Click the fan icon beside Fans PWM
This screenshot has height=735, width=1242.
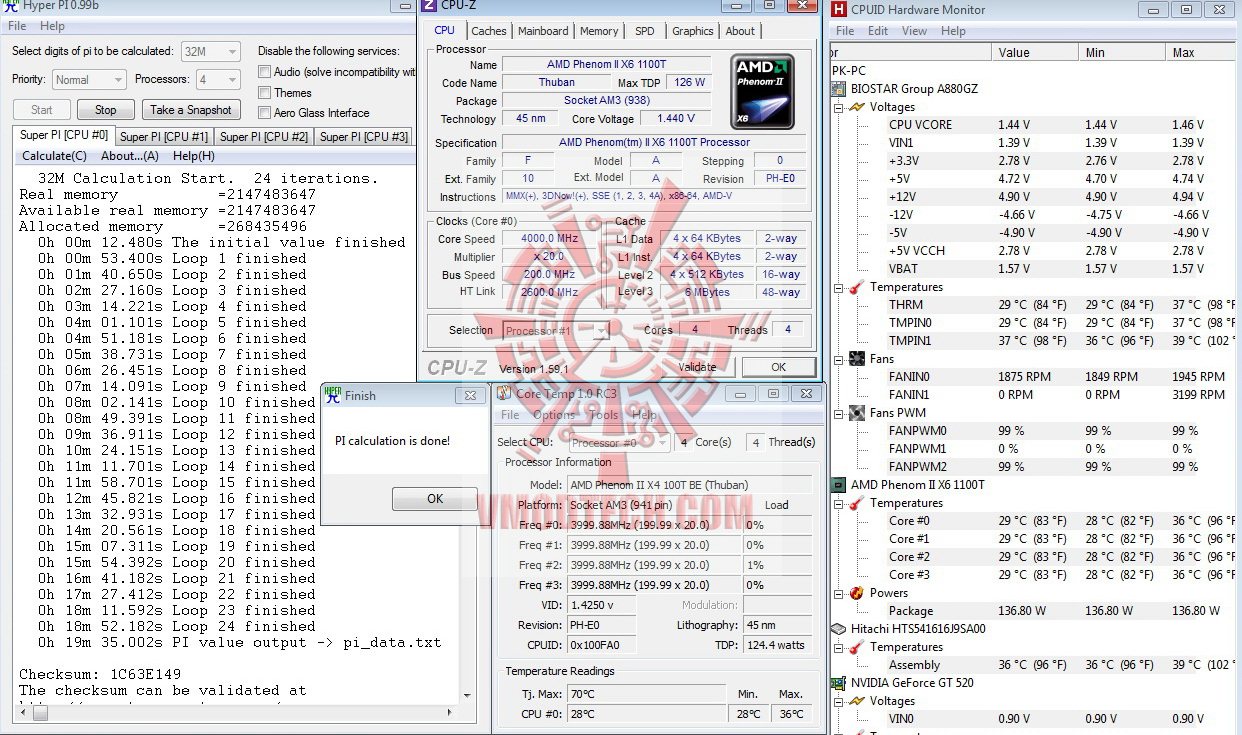[x=857, y=413]
